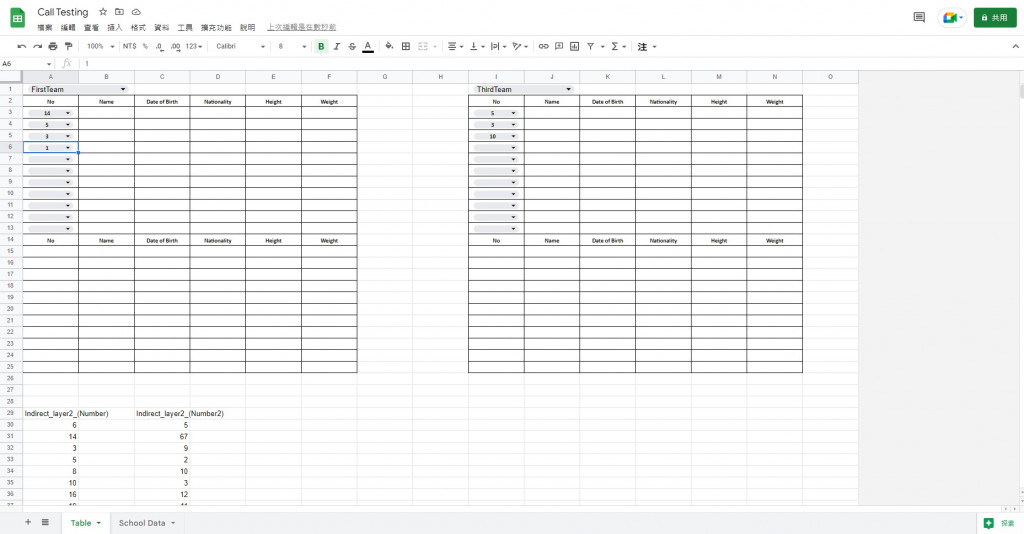Check the cloud save status icon
Viewport: 1024px width, 534px height.
pyautogui.click(x=136, y=12)
